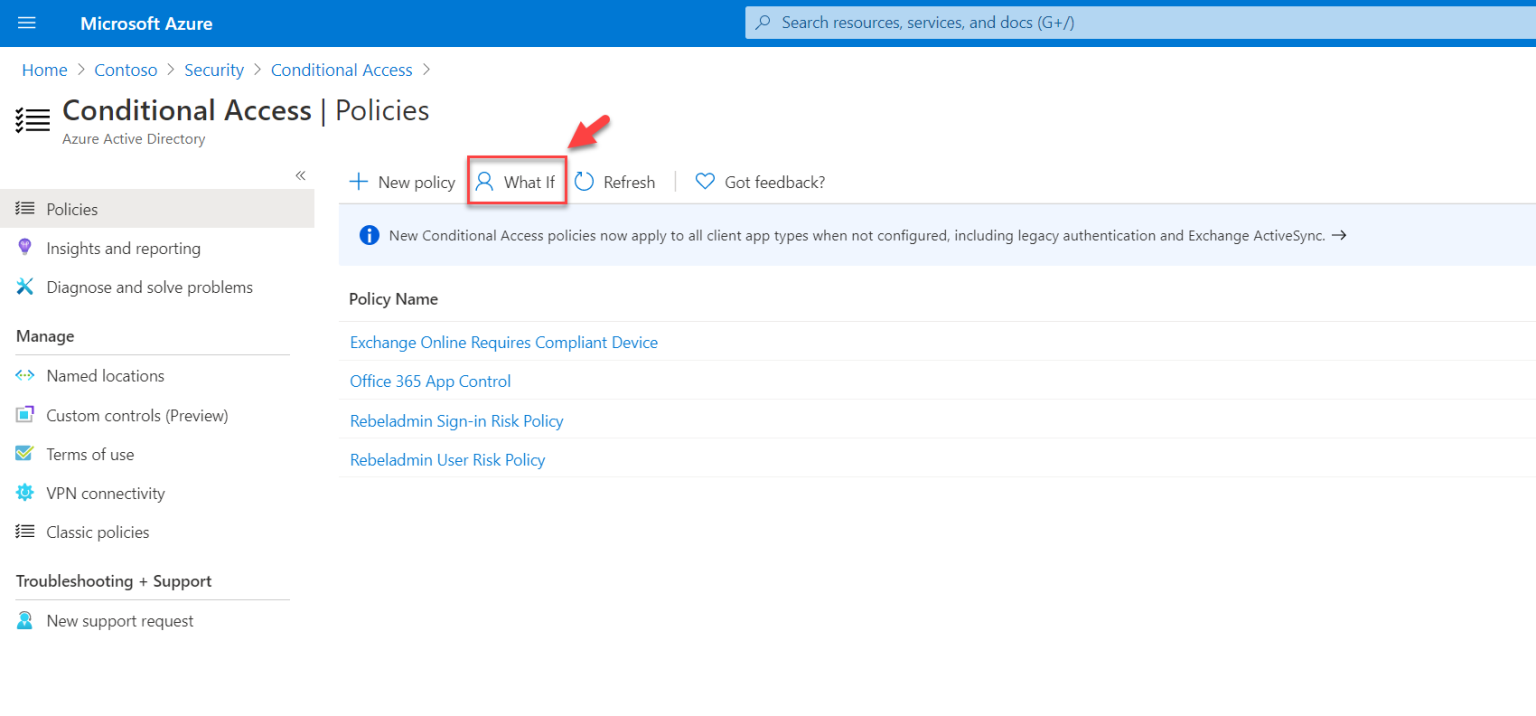
Task: Open Diagnose and solve problems
Action: pos(149,287)
